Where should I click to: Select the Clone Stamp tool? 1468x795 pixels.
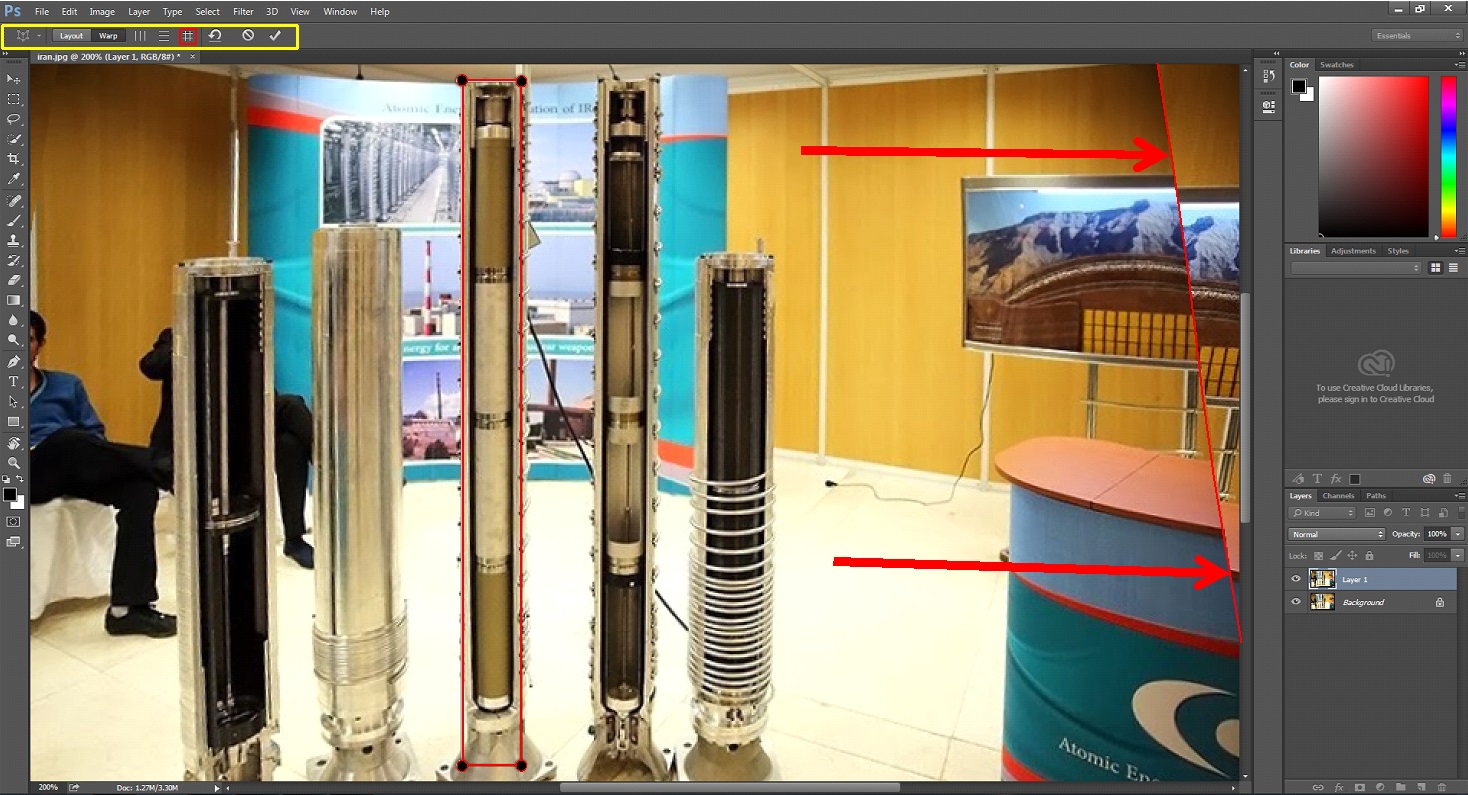(x=14, y=241)
